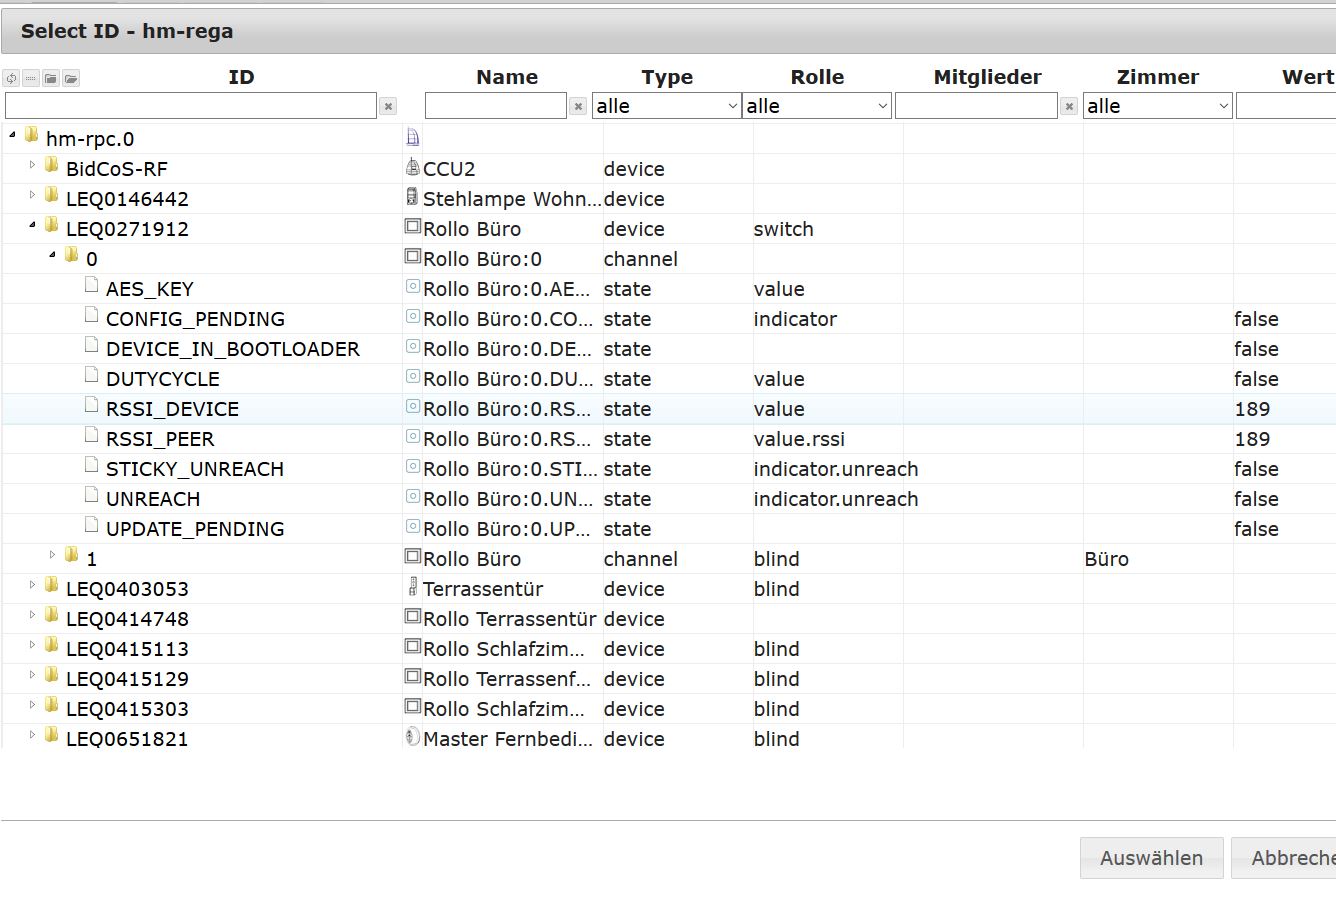This screenshot has width=1336, height=901.
Task: Click the AES_KEY file icon
Action: [92, 286]
